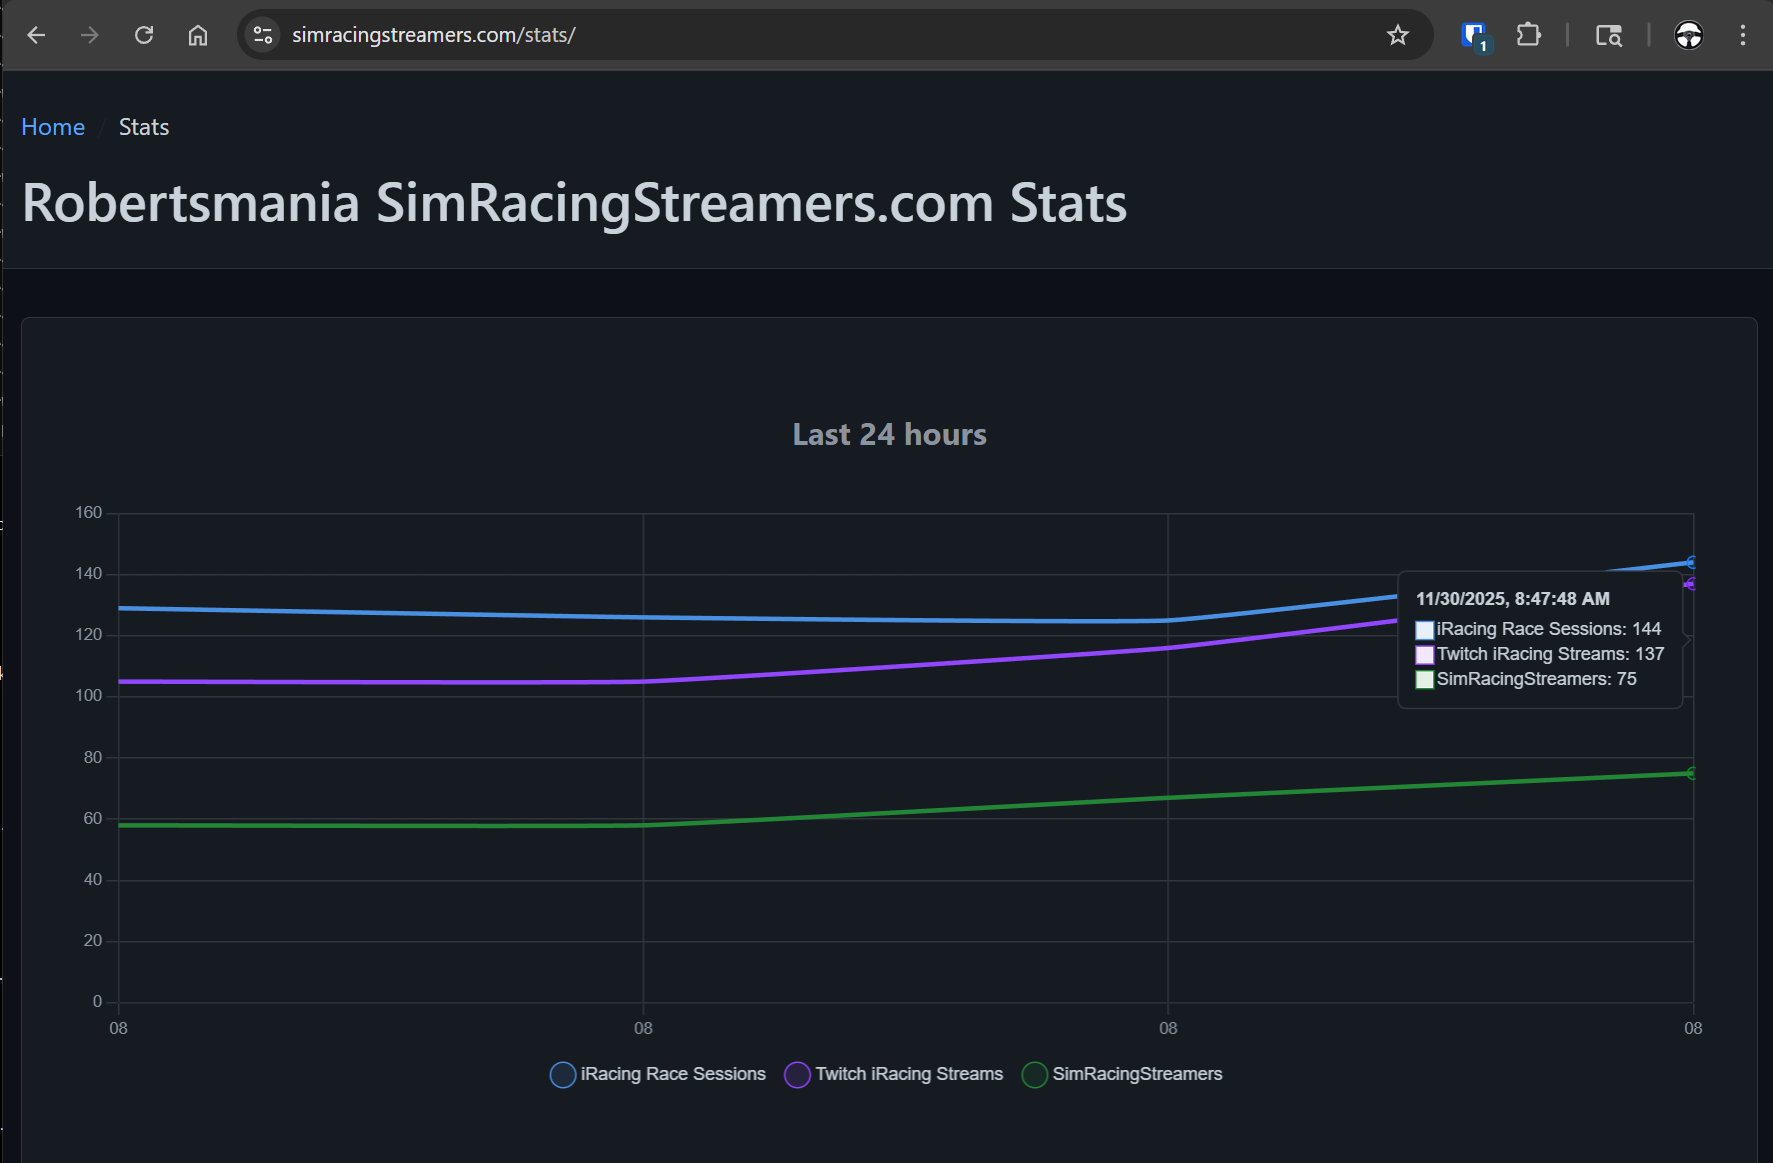Launch the search-with-lens page tool
1773x1163 pixels.
click(x=1609, y=34)
